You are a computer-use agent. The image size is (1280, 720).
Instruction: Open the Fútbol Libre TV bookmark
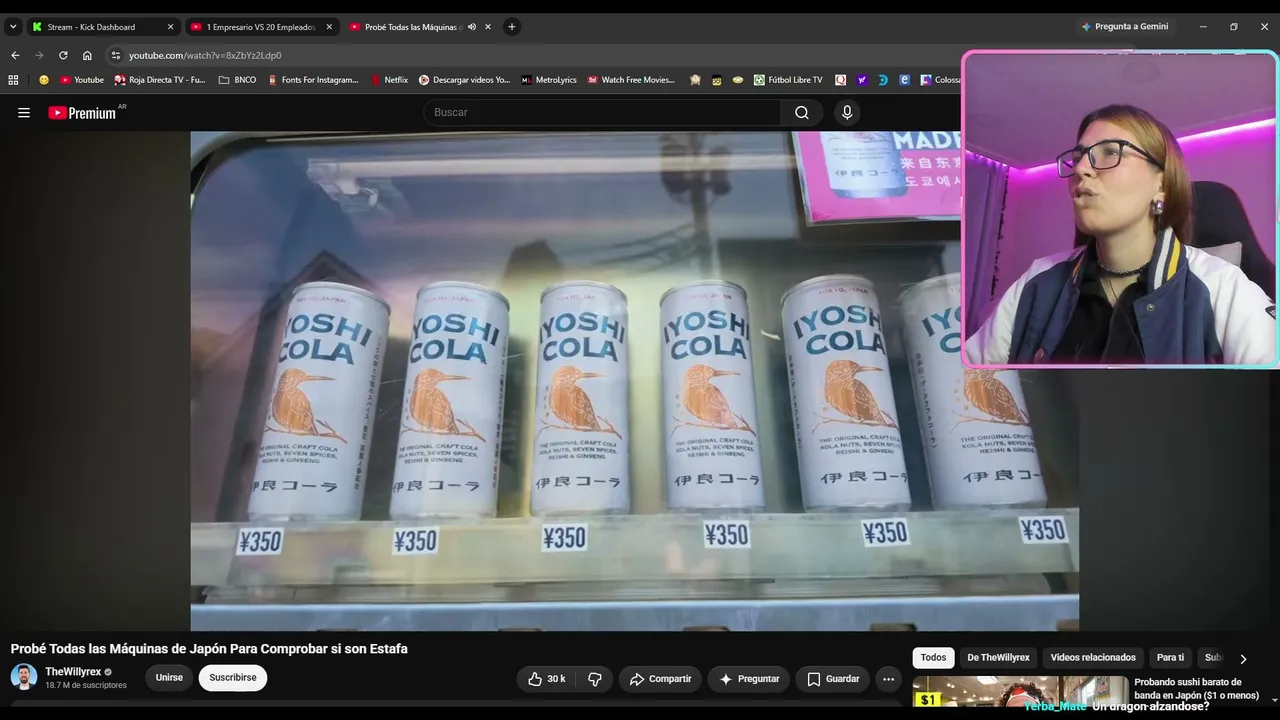coord(788,80)
